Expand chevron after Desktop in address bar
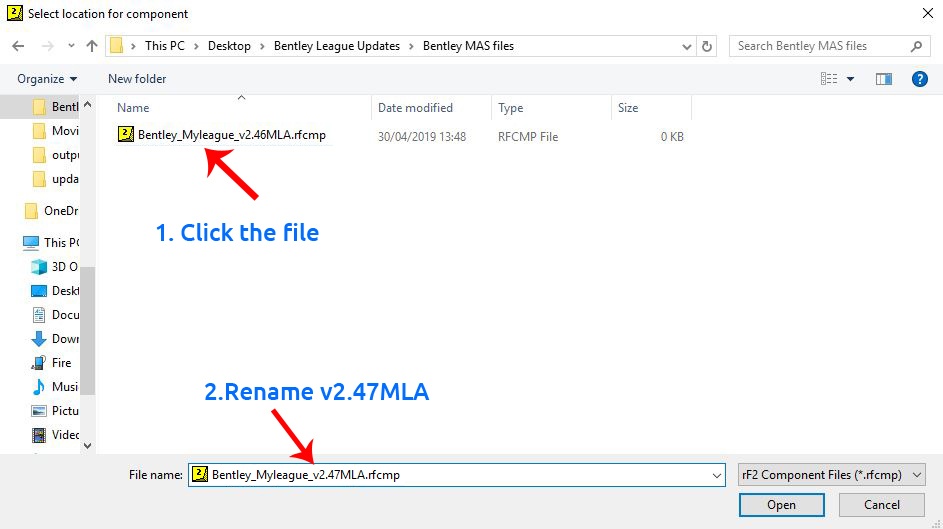Image resolution: width=943 pixels, height=529 pixels. click(x=262, y=46)
